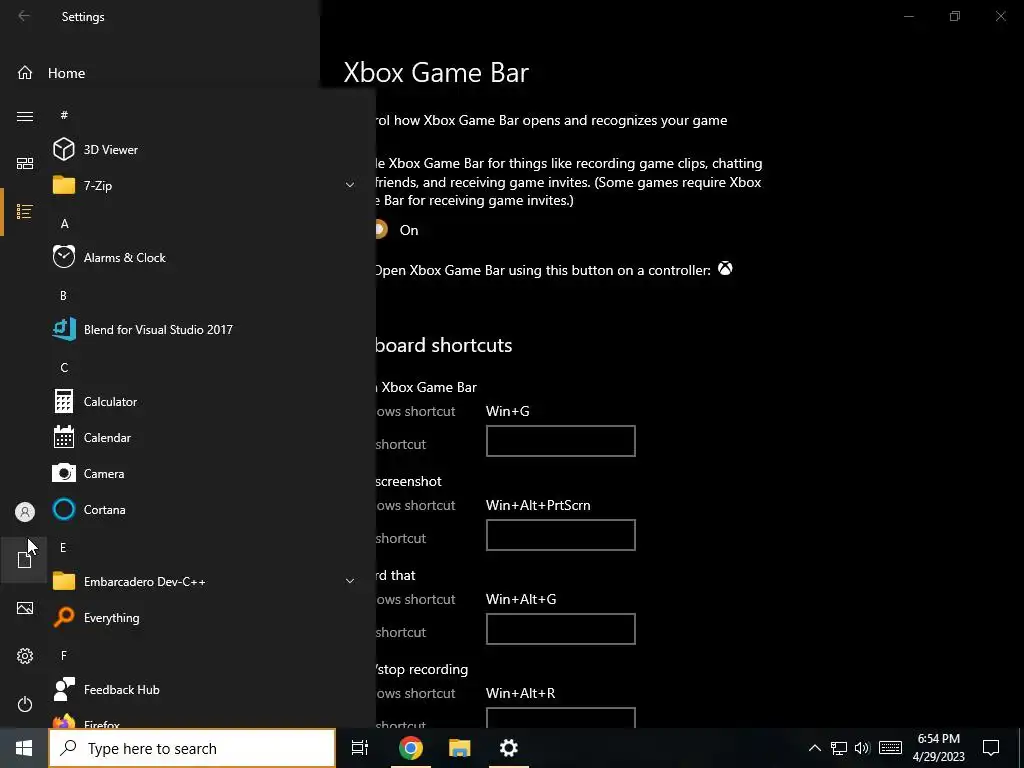Open the network status tray icon
This screenshot has width=1024, height=768.
[x=839, y=748]
